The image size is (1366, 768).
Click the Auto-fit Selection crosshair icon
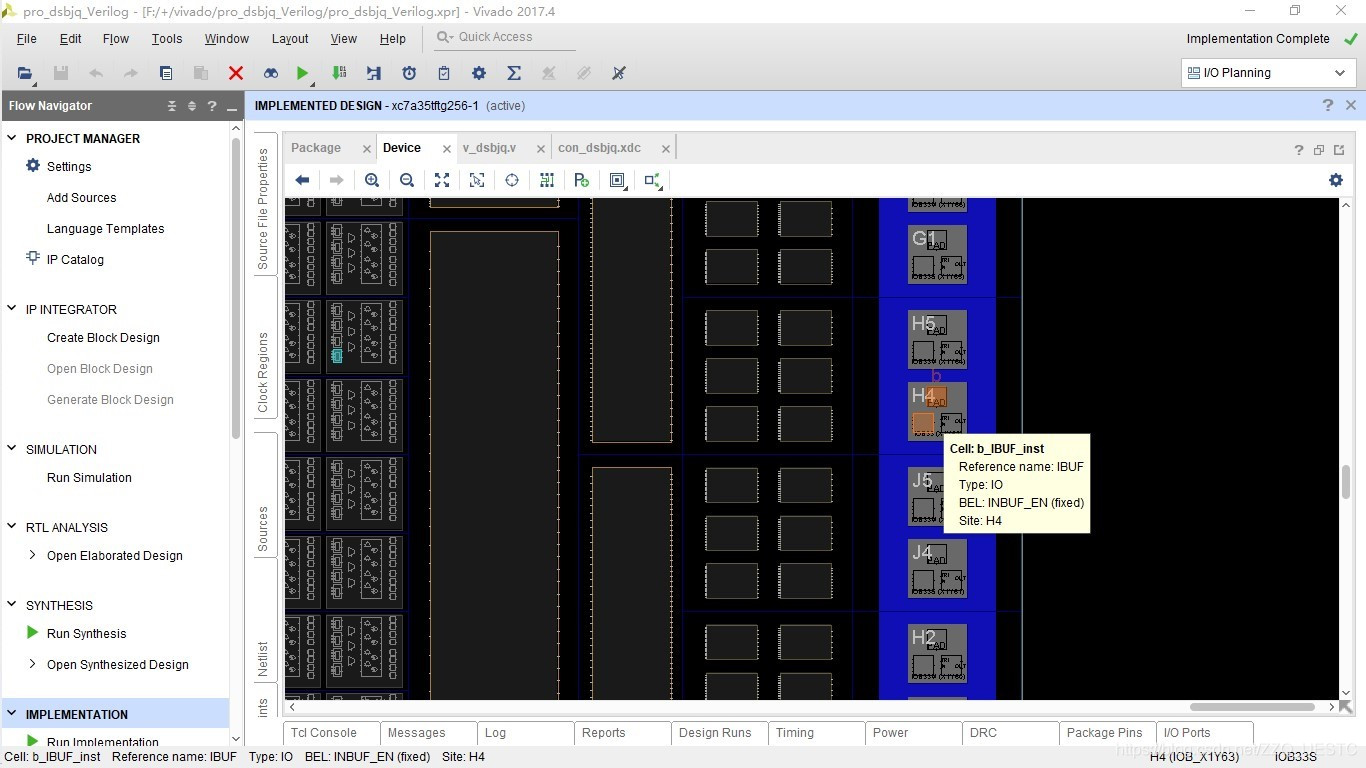[x=512, y=180]
